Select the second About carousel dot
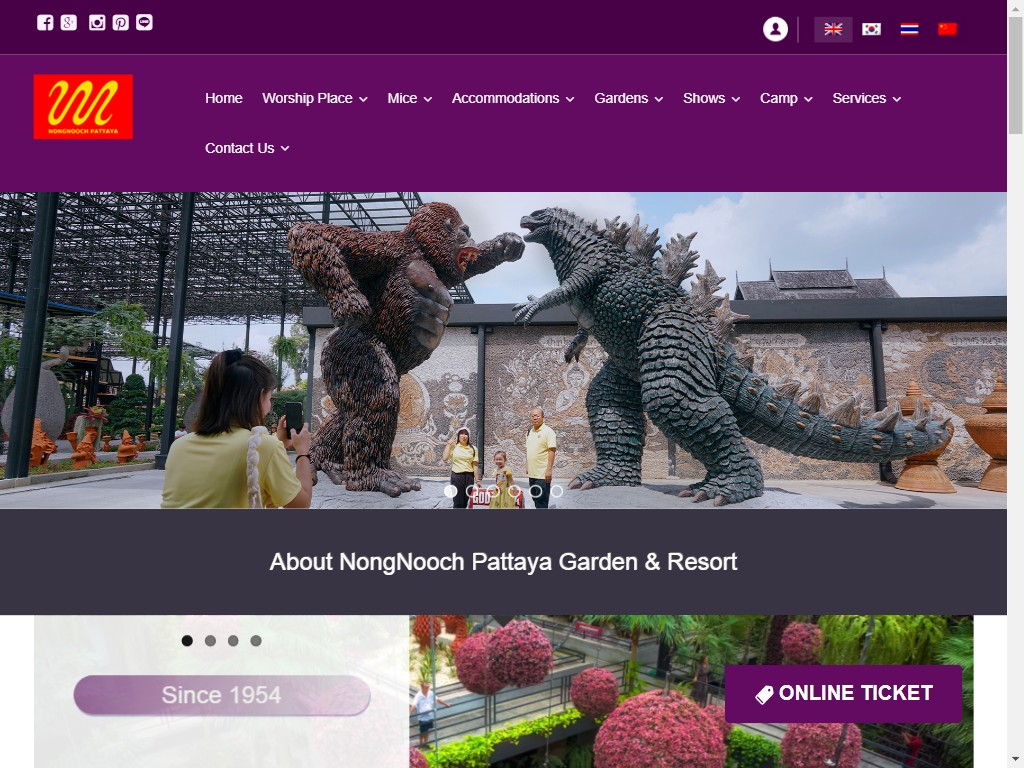The width and height of the screenshot is (1024, 768). click(210, 641)
